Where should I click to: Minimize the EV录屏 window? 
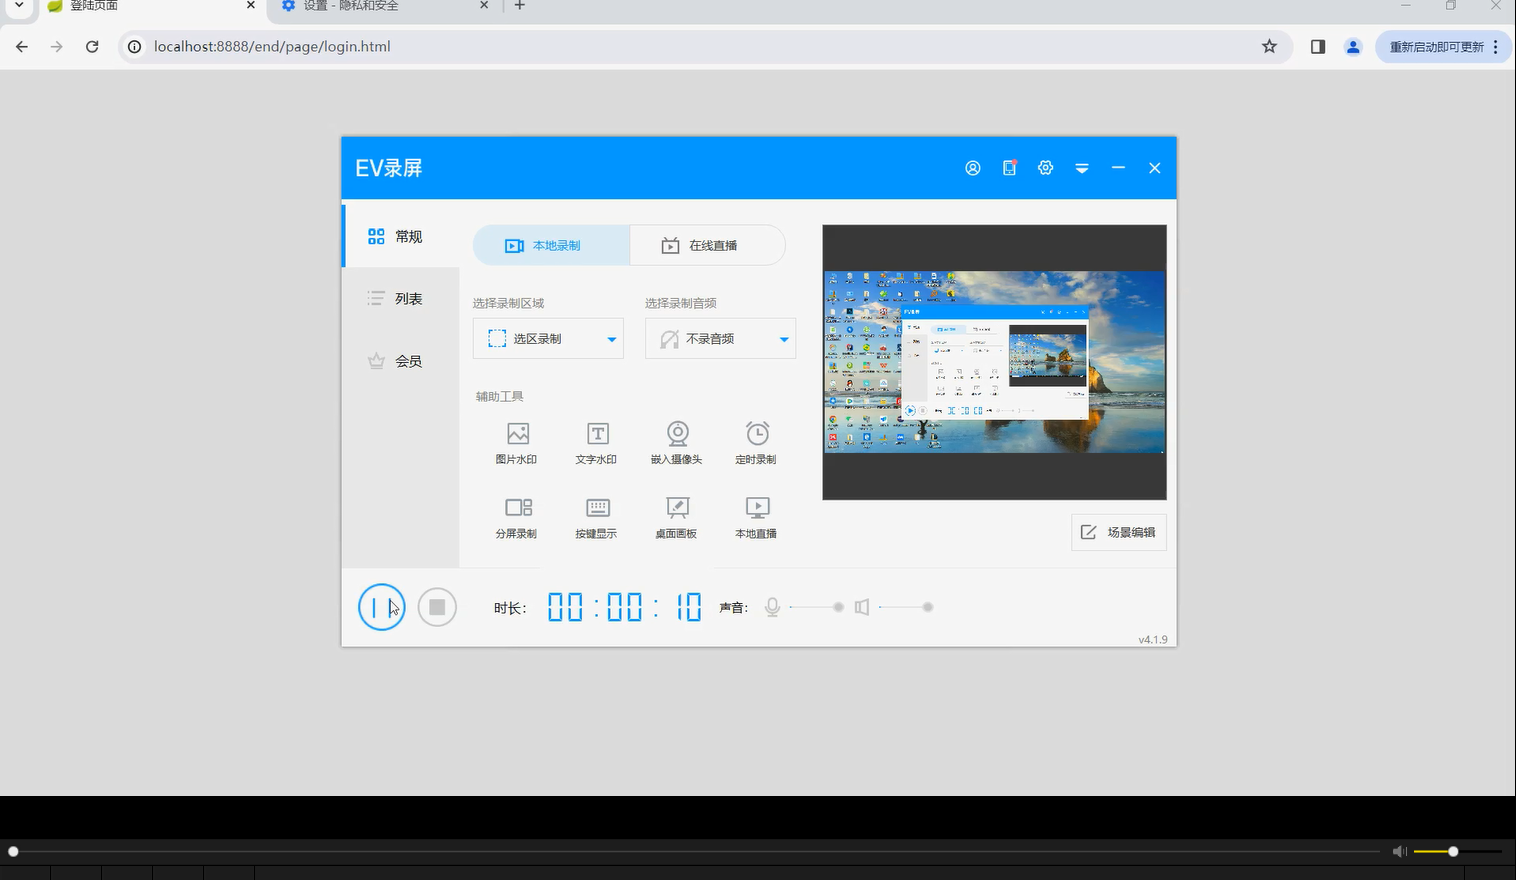1118,168
